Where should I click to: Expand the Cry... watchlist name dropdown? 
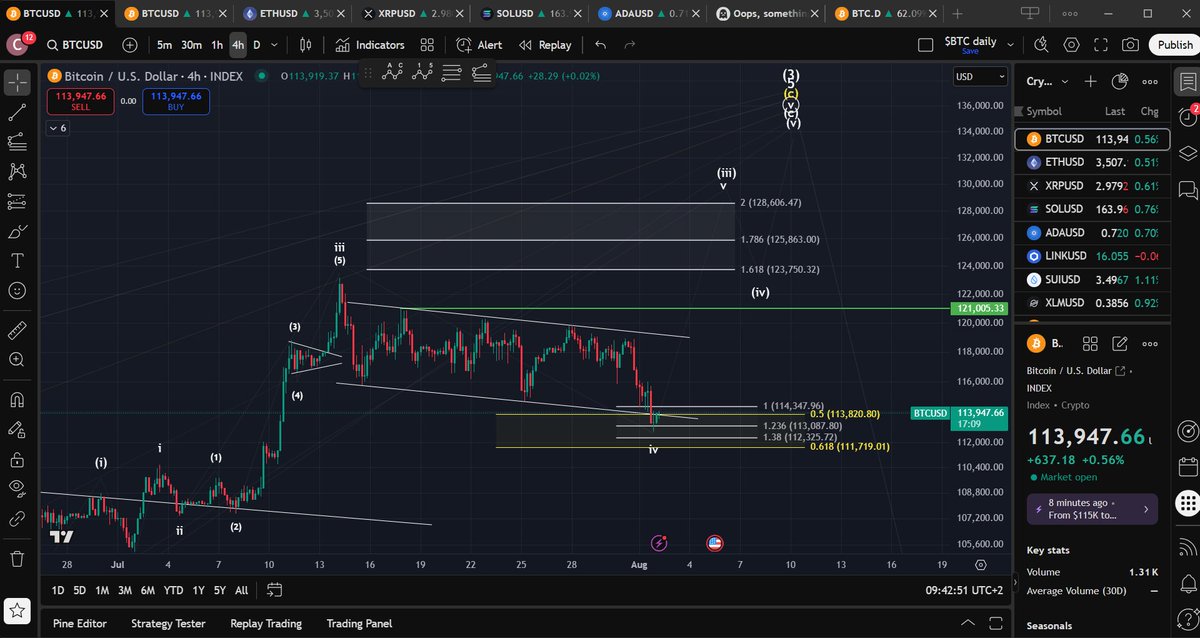pyautogui.click(x=1048, y=82)
